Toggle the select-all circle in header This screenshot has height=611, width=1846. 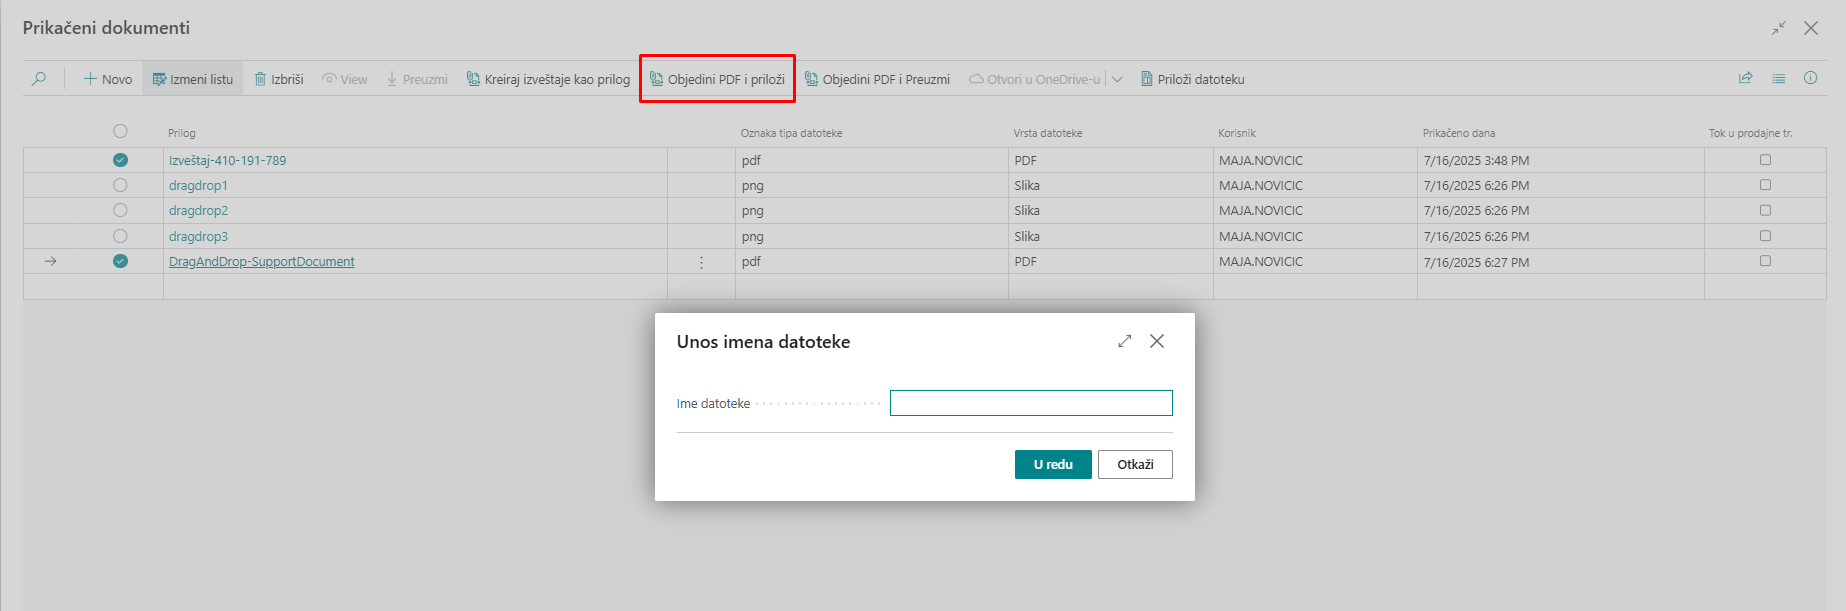point(120,131)
